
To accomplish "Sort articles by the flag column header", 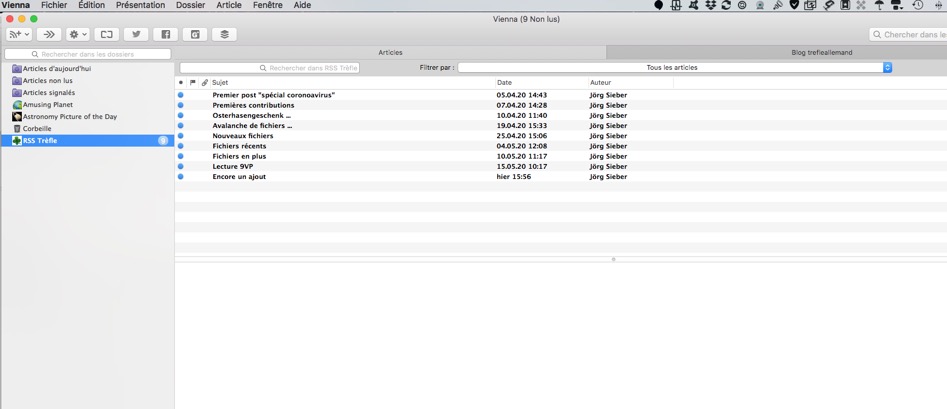I will click(193, 83).
